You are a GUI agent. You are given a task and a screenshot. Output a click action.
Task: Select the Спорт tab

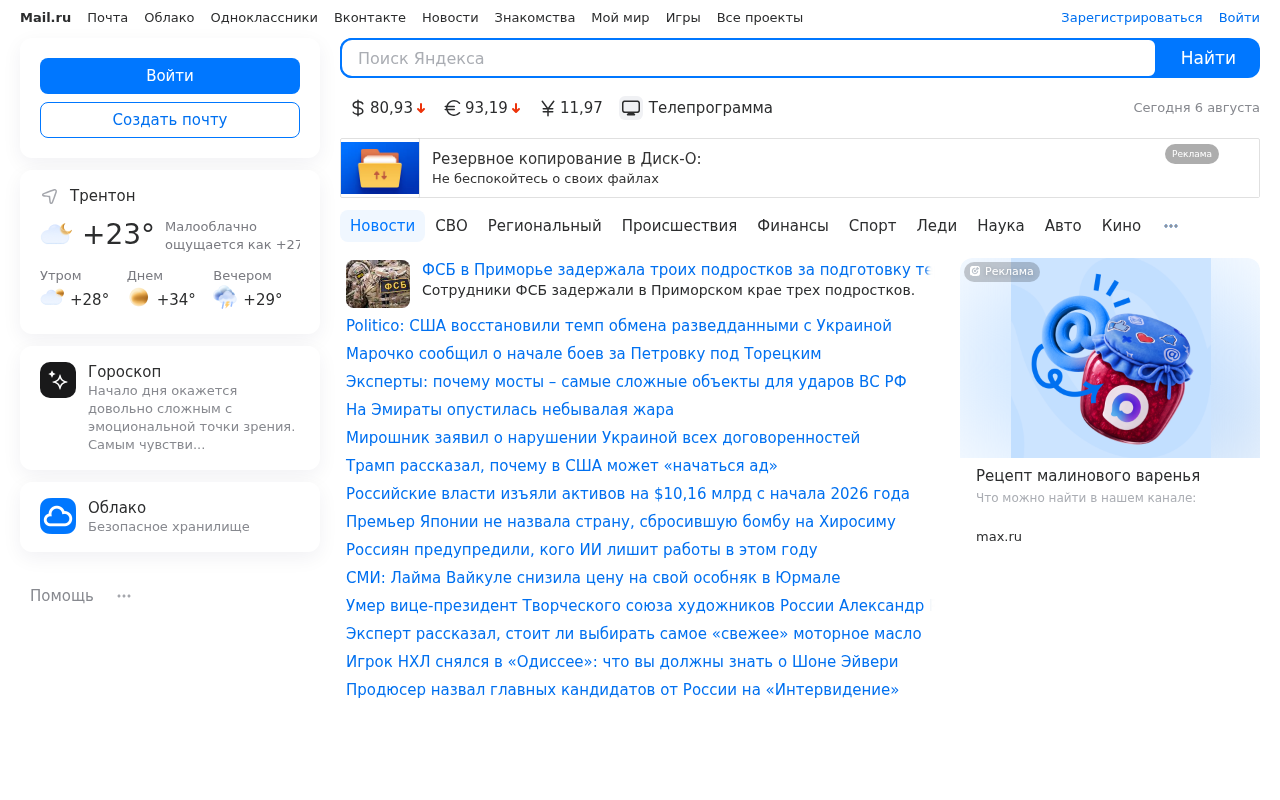[873, 226]
